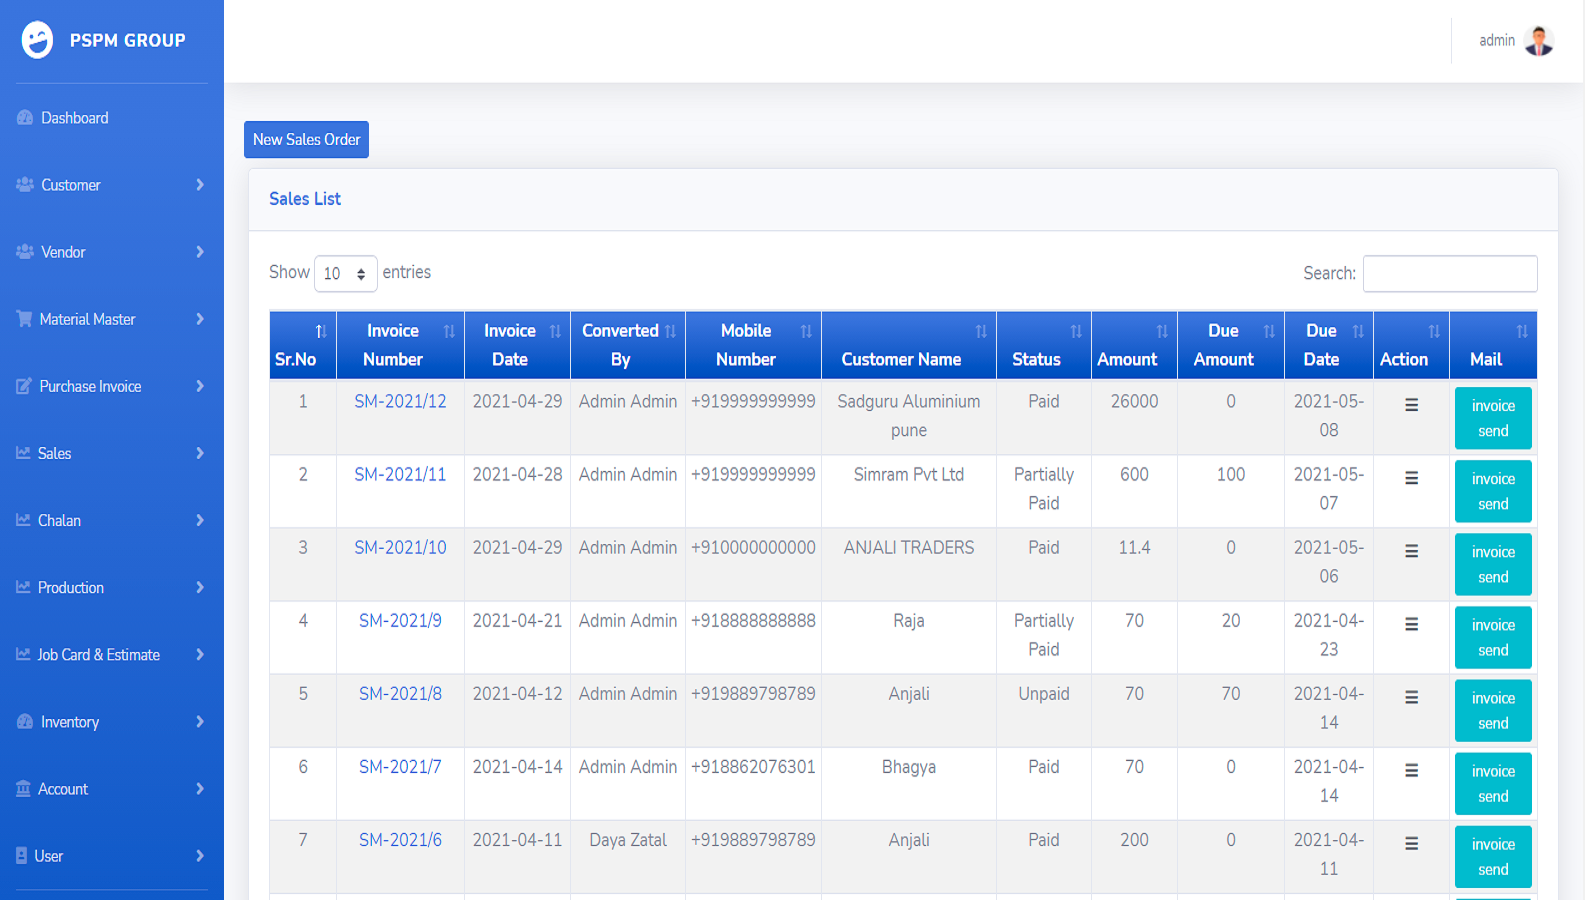Open the Purchase Invoice menu item
1585x900 pixels.
coord(90,386)
